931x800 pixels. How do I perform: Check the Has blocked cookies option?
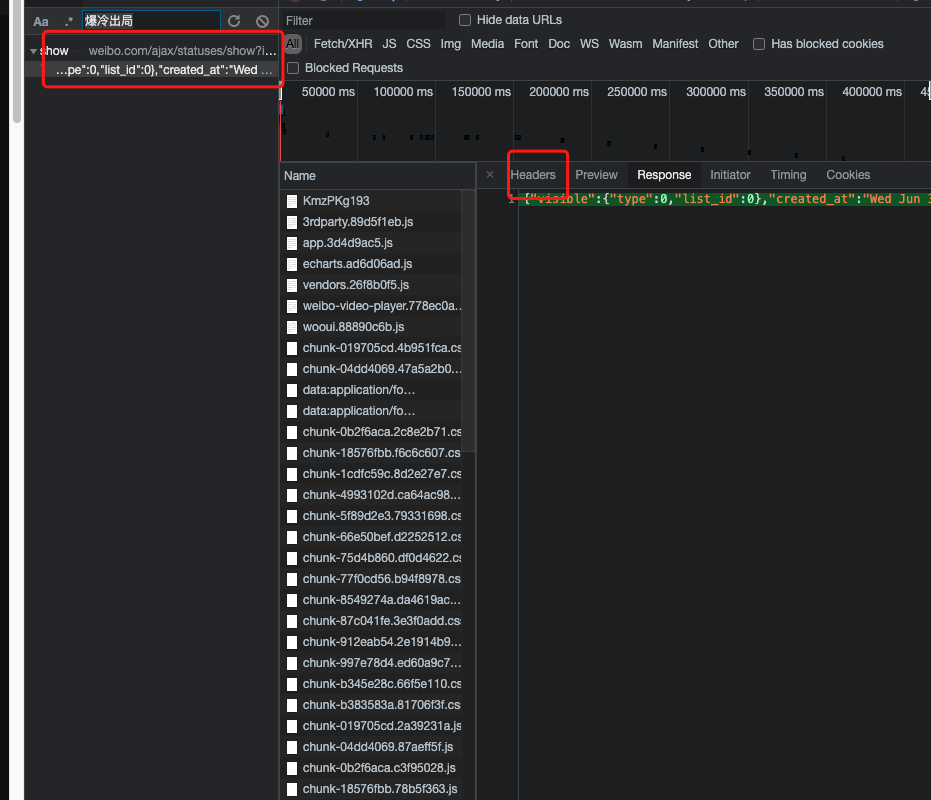coord(759,44)
